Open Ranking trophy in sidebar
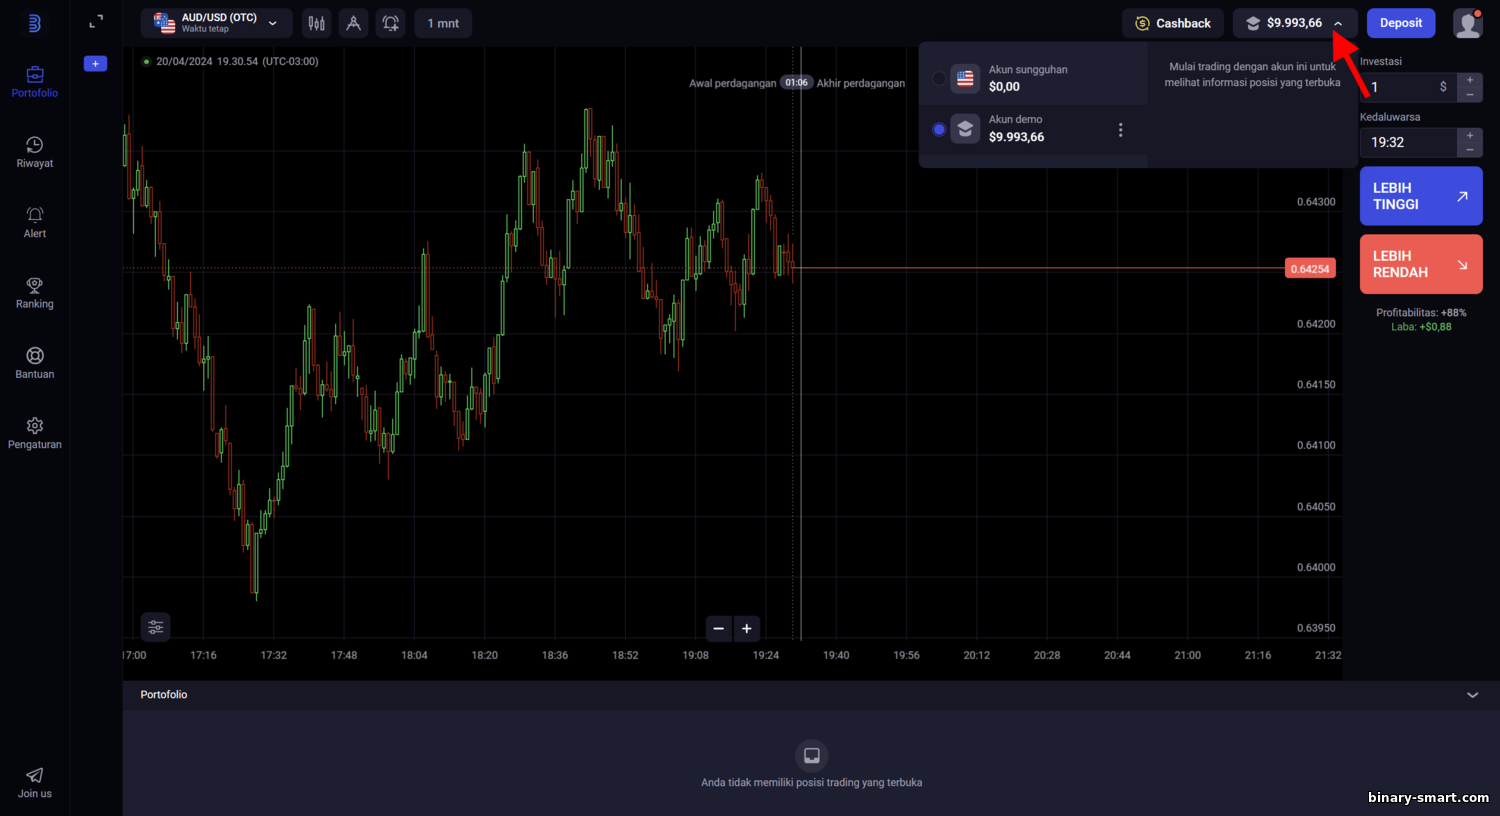 pyautogui.click(x=35, y=293)
